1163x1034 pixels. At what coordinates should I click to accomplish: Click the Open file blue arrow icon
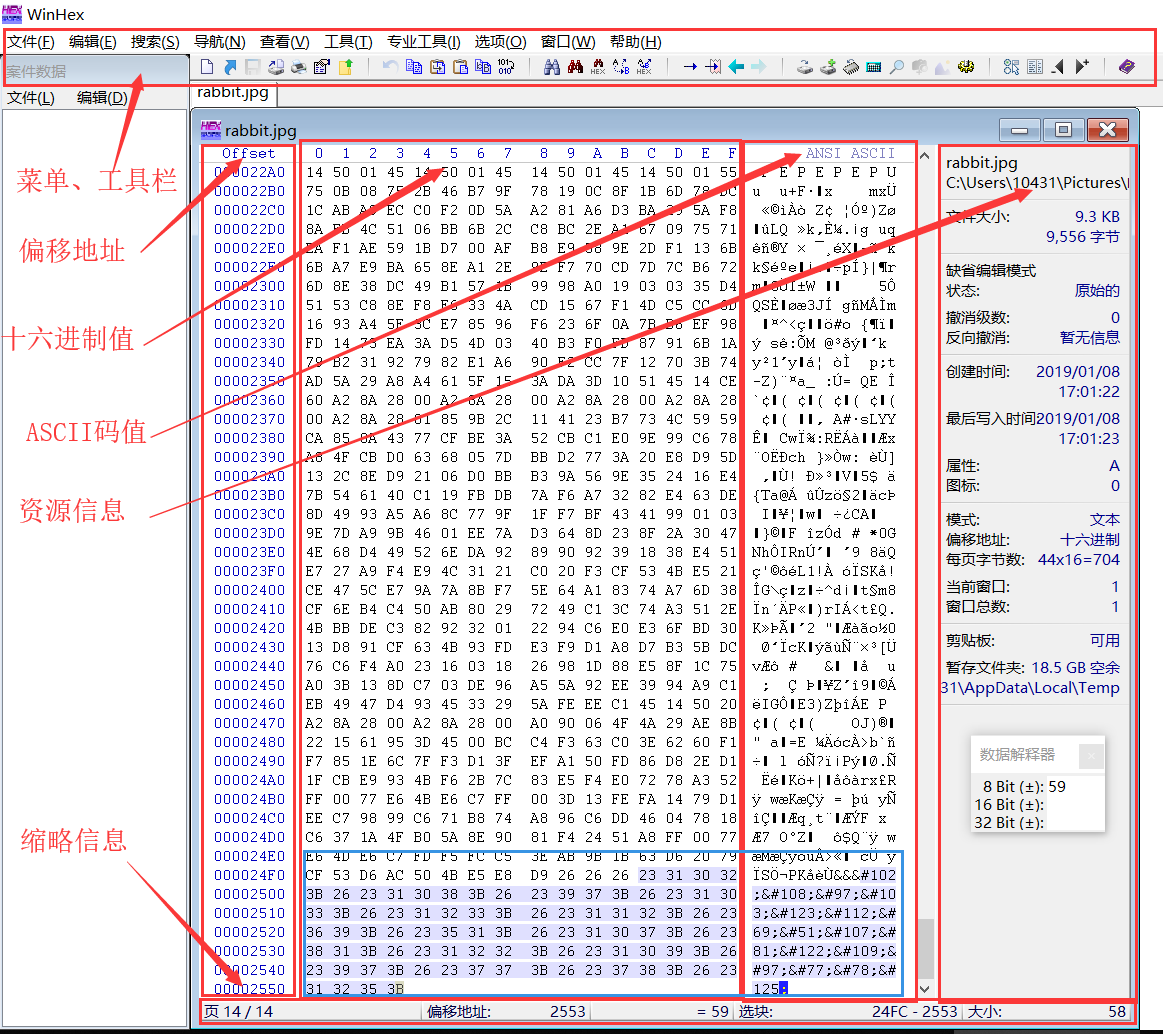coord(230,67)
